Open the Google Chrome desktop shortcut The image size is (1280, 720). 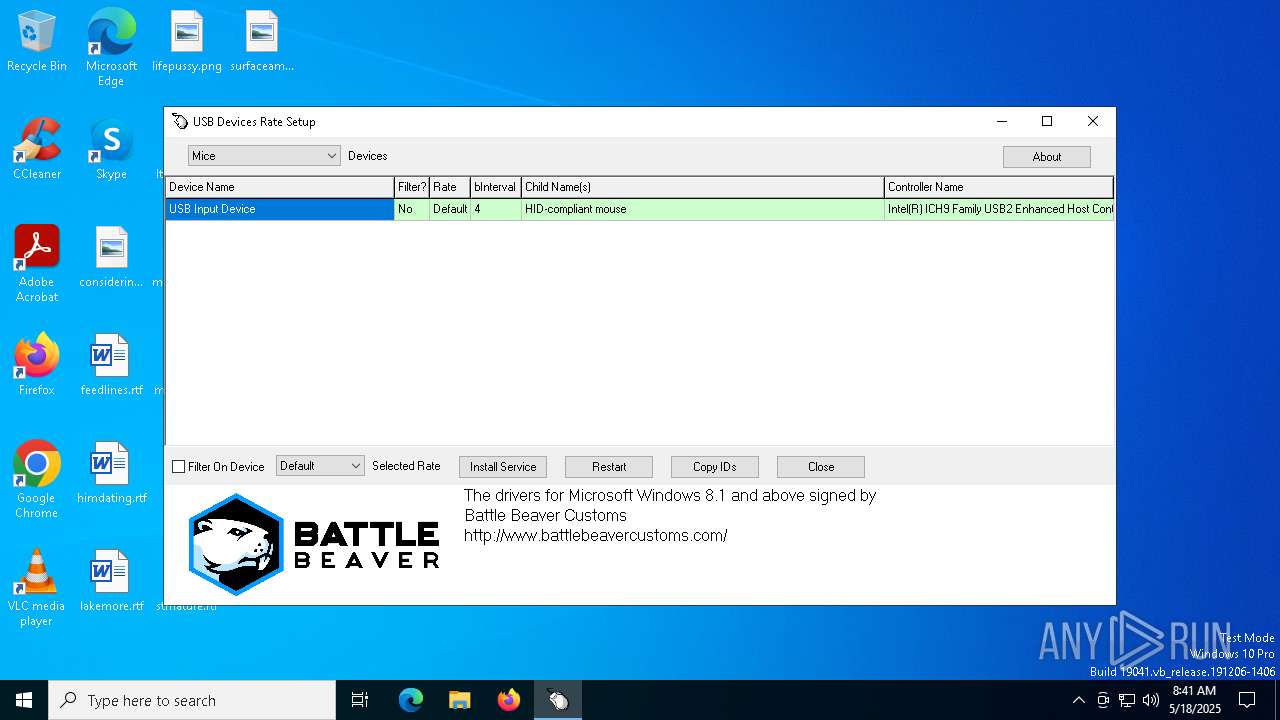pos(37,480)
